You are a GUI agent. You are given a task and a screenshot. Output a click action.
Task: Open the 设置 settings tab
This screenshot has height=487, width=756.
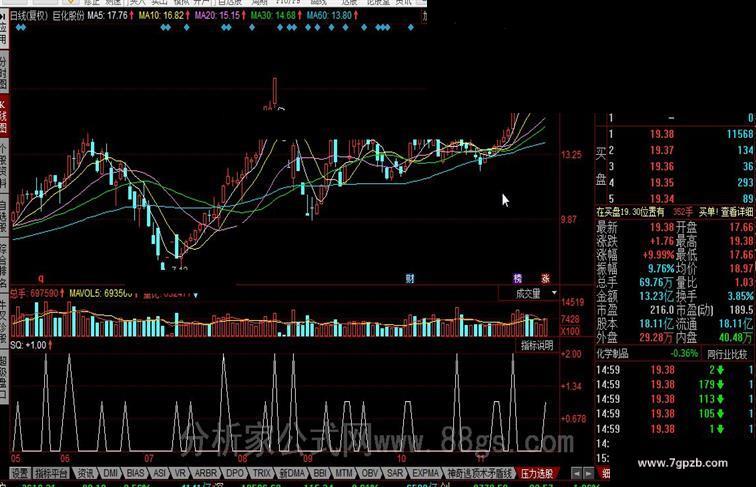click(20, 473)
